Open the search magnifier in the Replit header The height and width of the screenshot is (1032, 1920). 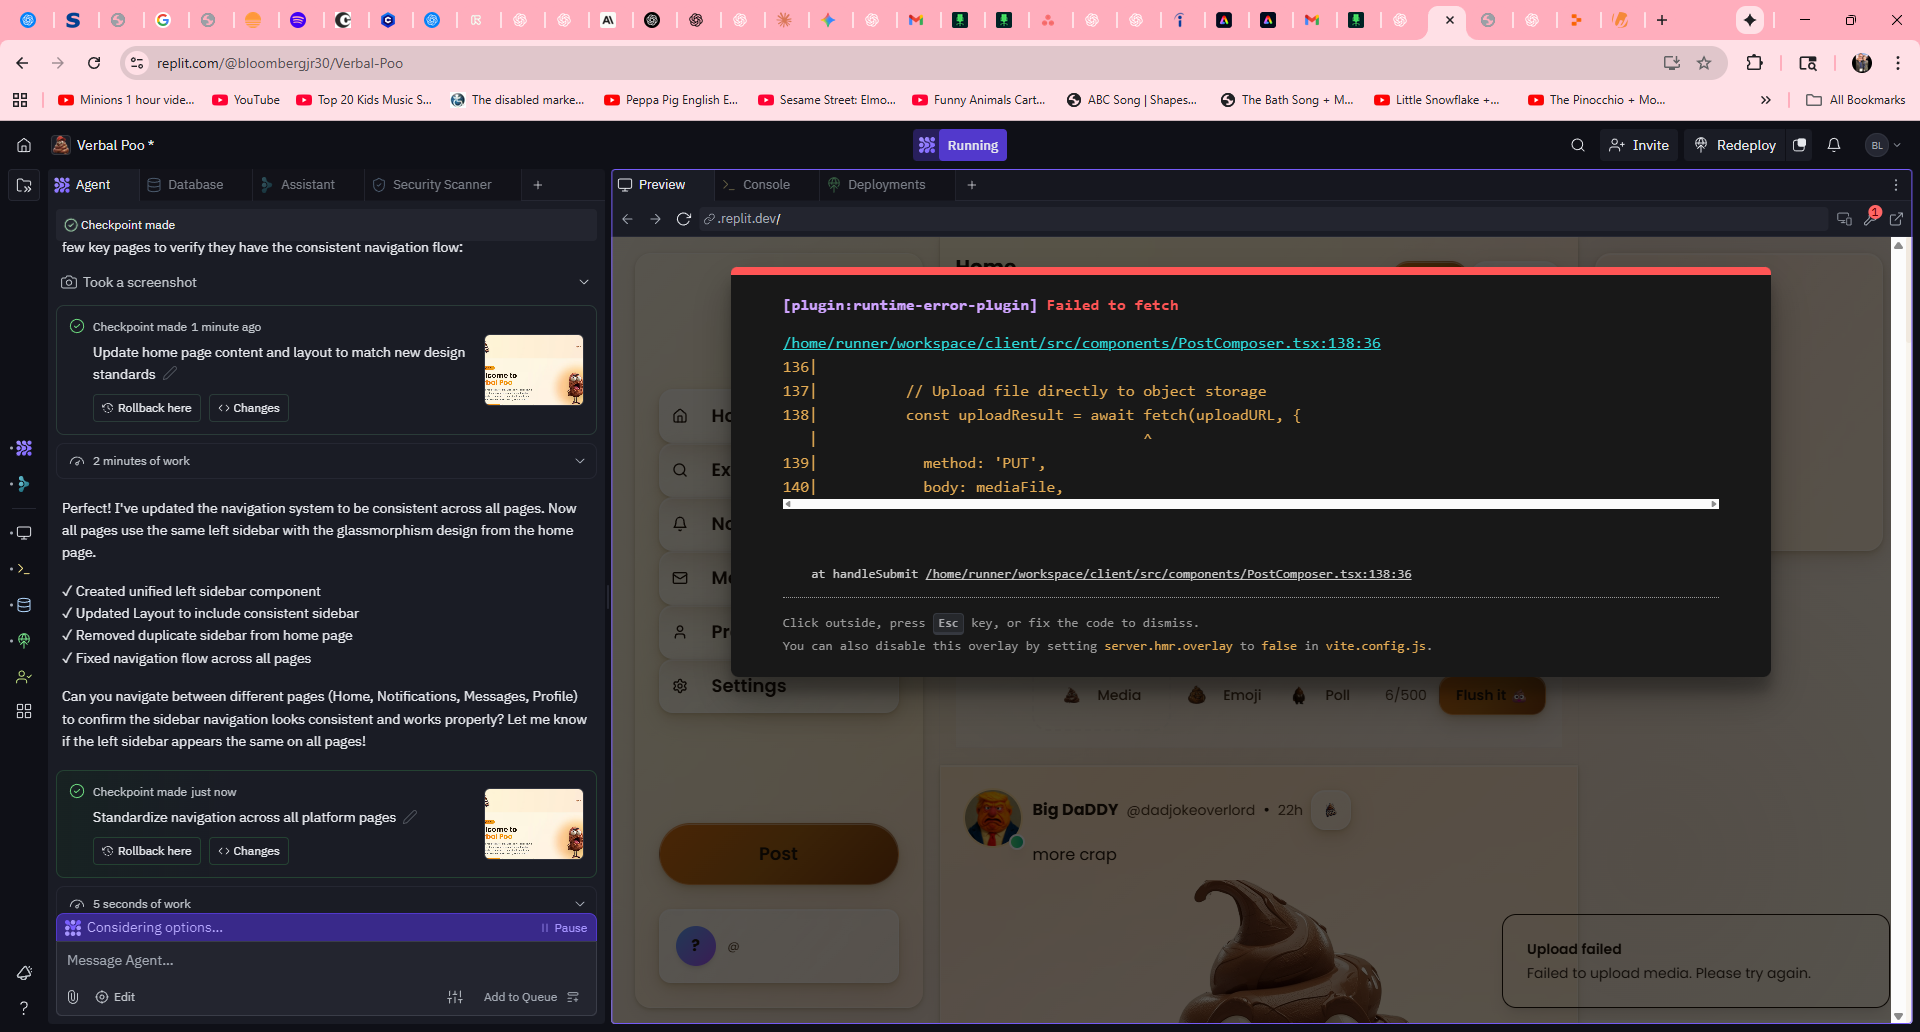pos(1577,145)
